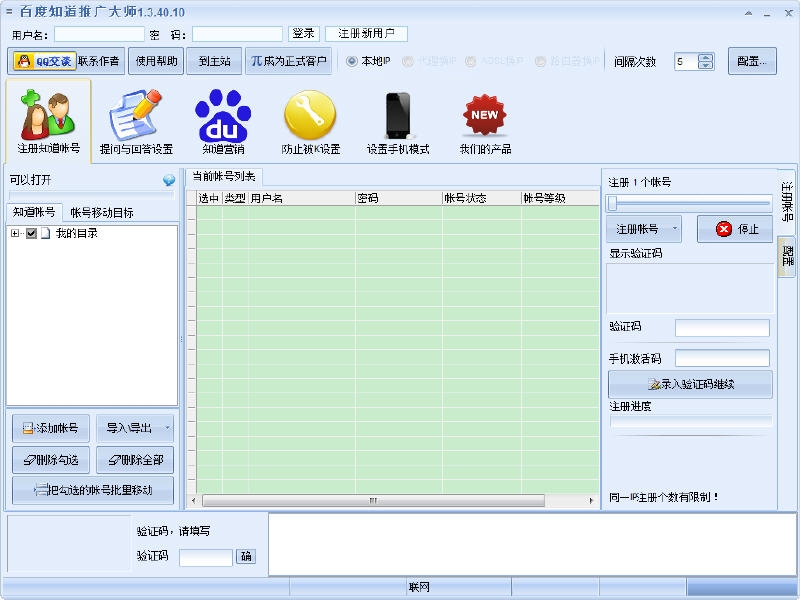Click the 删除勾选 button
Viewport: 800px width, 600px height.
(51, 460)
